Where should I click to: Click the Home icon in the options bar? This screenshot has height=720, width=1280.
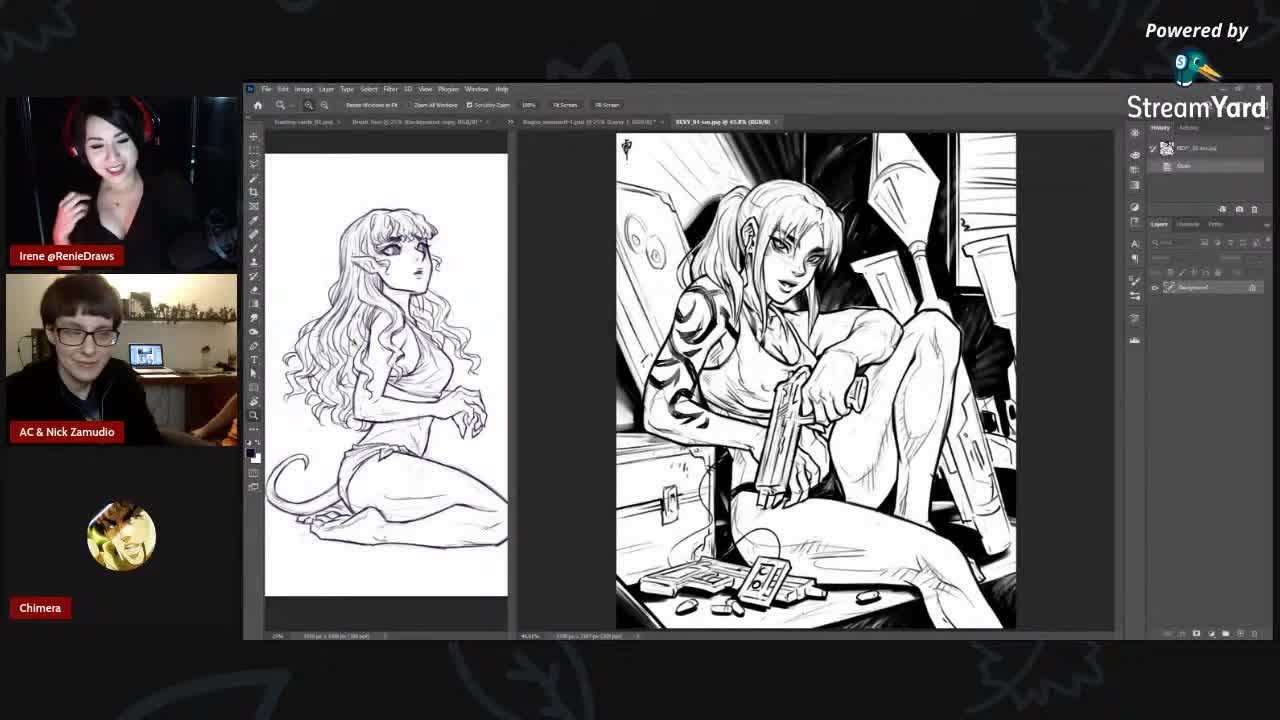coord(258,105)
